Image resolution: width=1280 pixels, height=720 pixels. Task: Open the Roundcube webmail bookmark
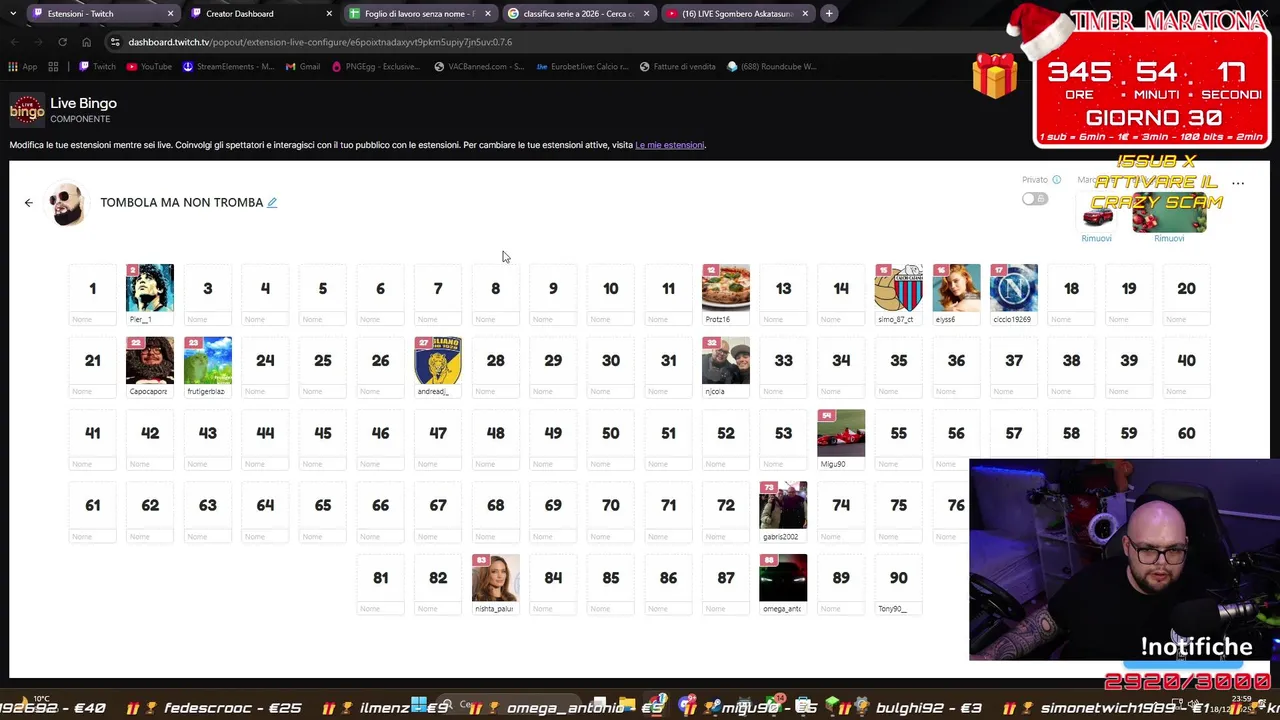[x=771, y=66]
